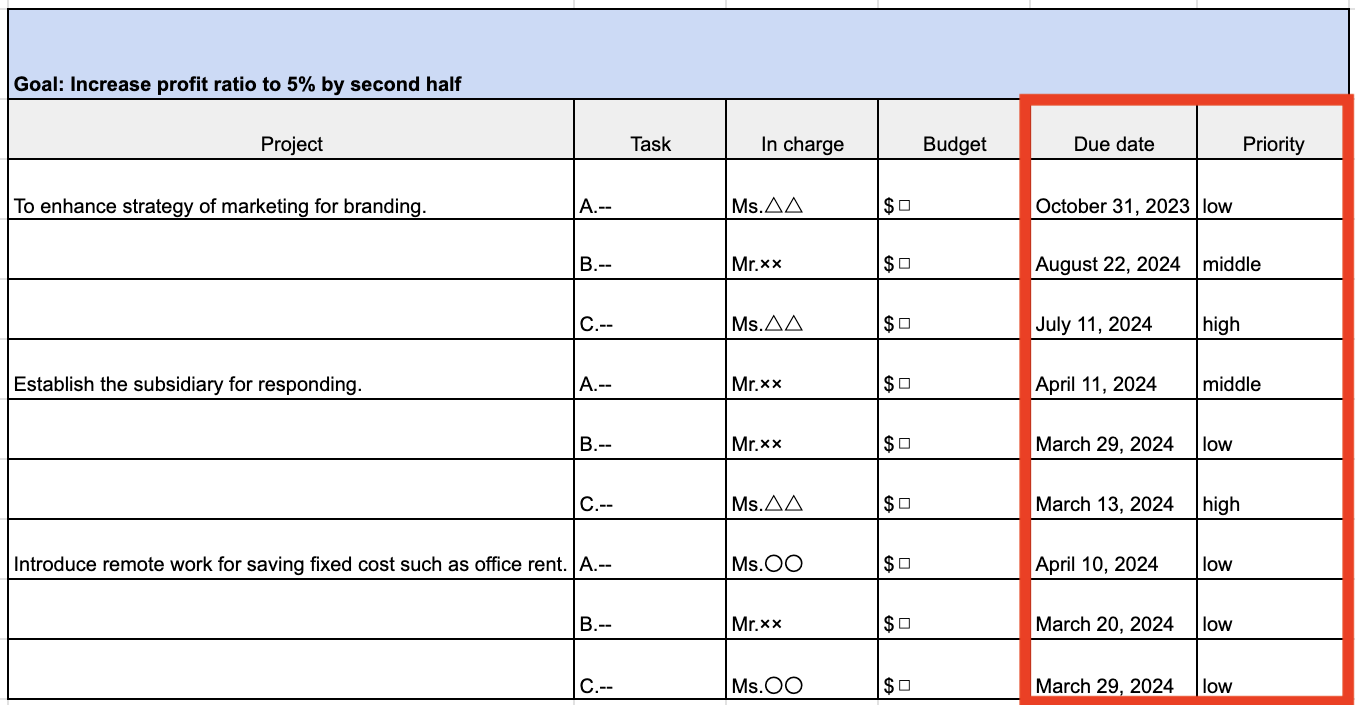Click the Due date column header
The width and height of the screenshot is (1355, 705).
[1113, 144]
